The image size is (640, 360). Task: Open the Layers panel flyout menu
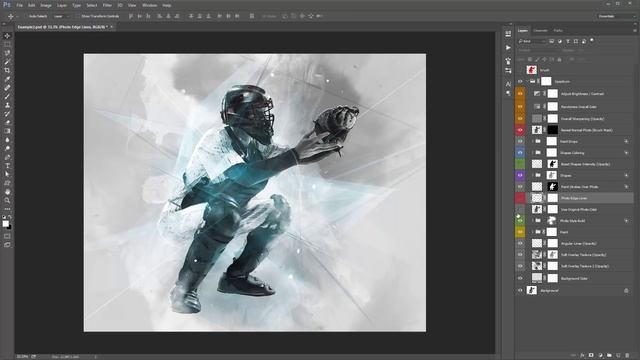click(x=635, y=31)
